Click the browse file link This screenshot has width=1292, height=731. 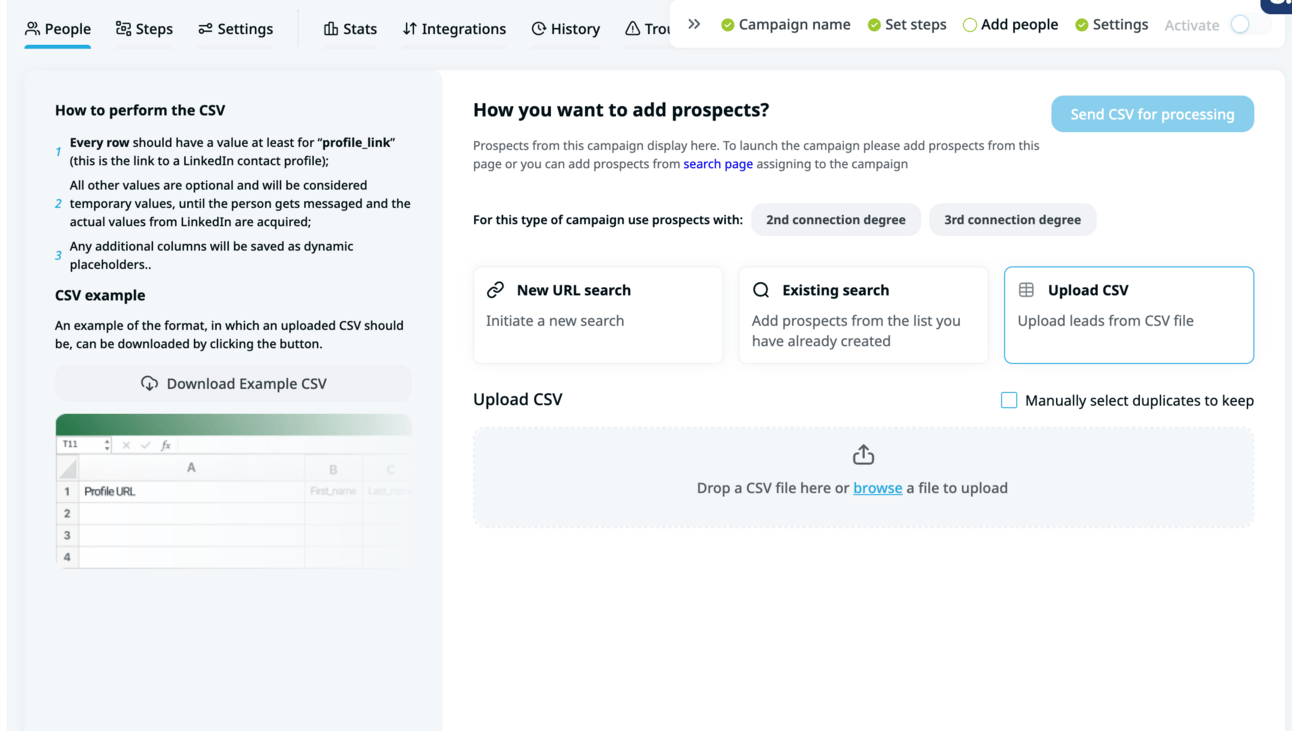(x=877, y=488)
